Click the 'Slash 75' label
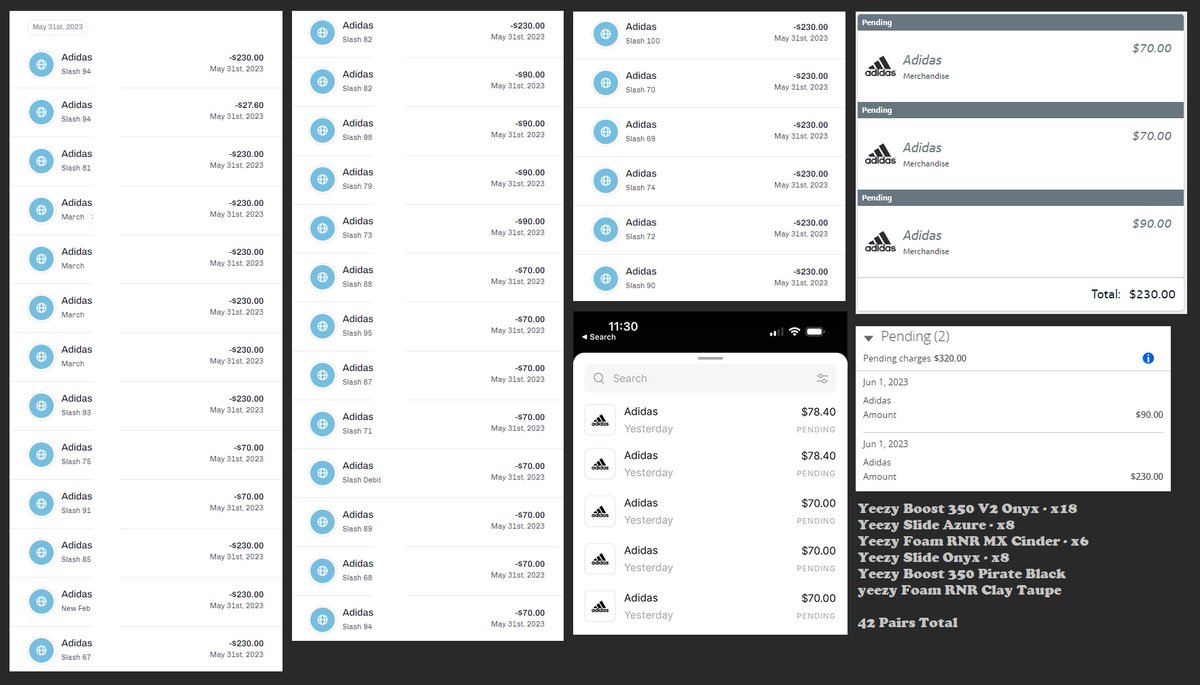 pos(76,461)
